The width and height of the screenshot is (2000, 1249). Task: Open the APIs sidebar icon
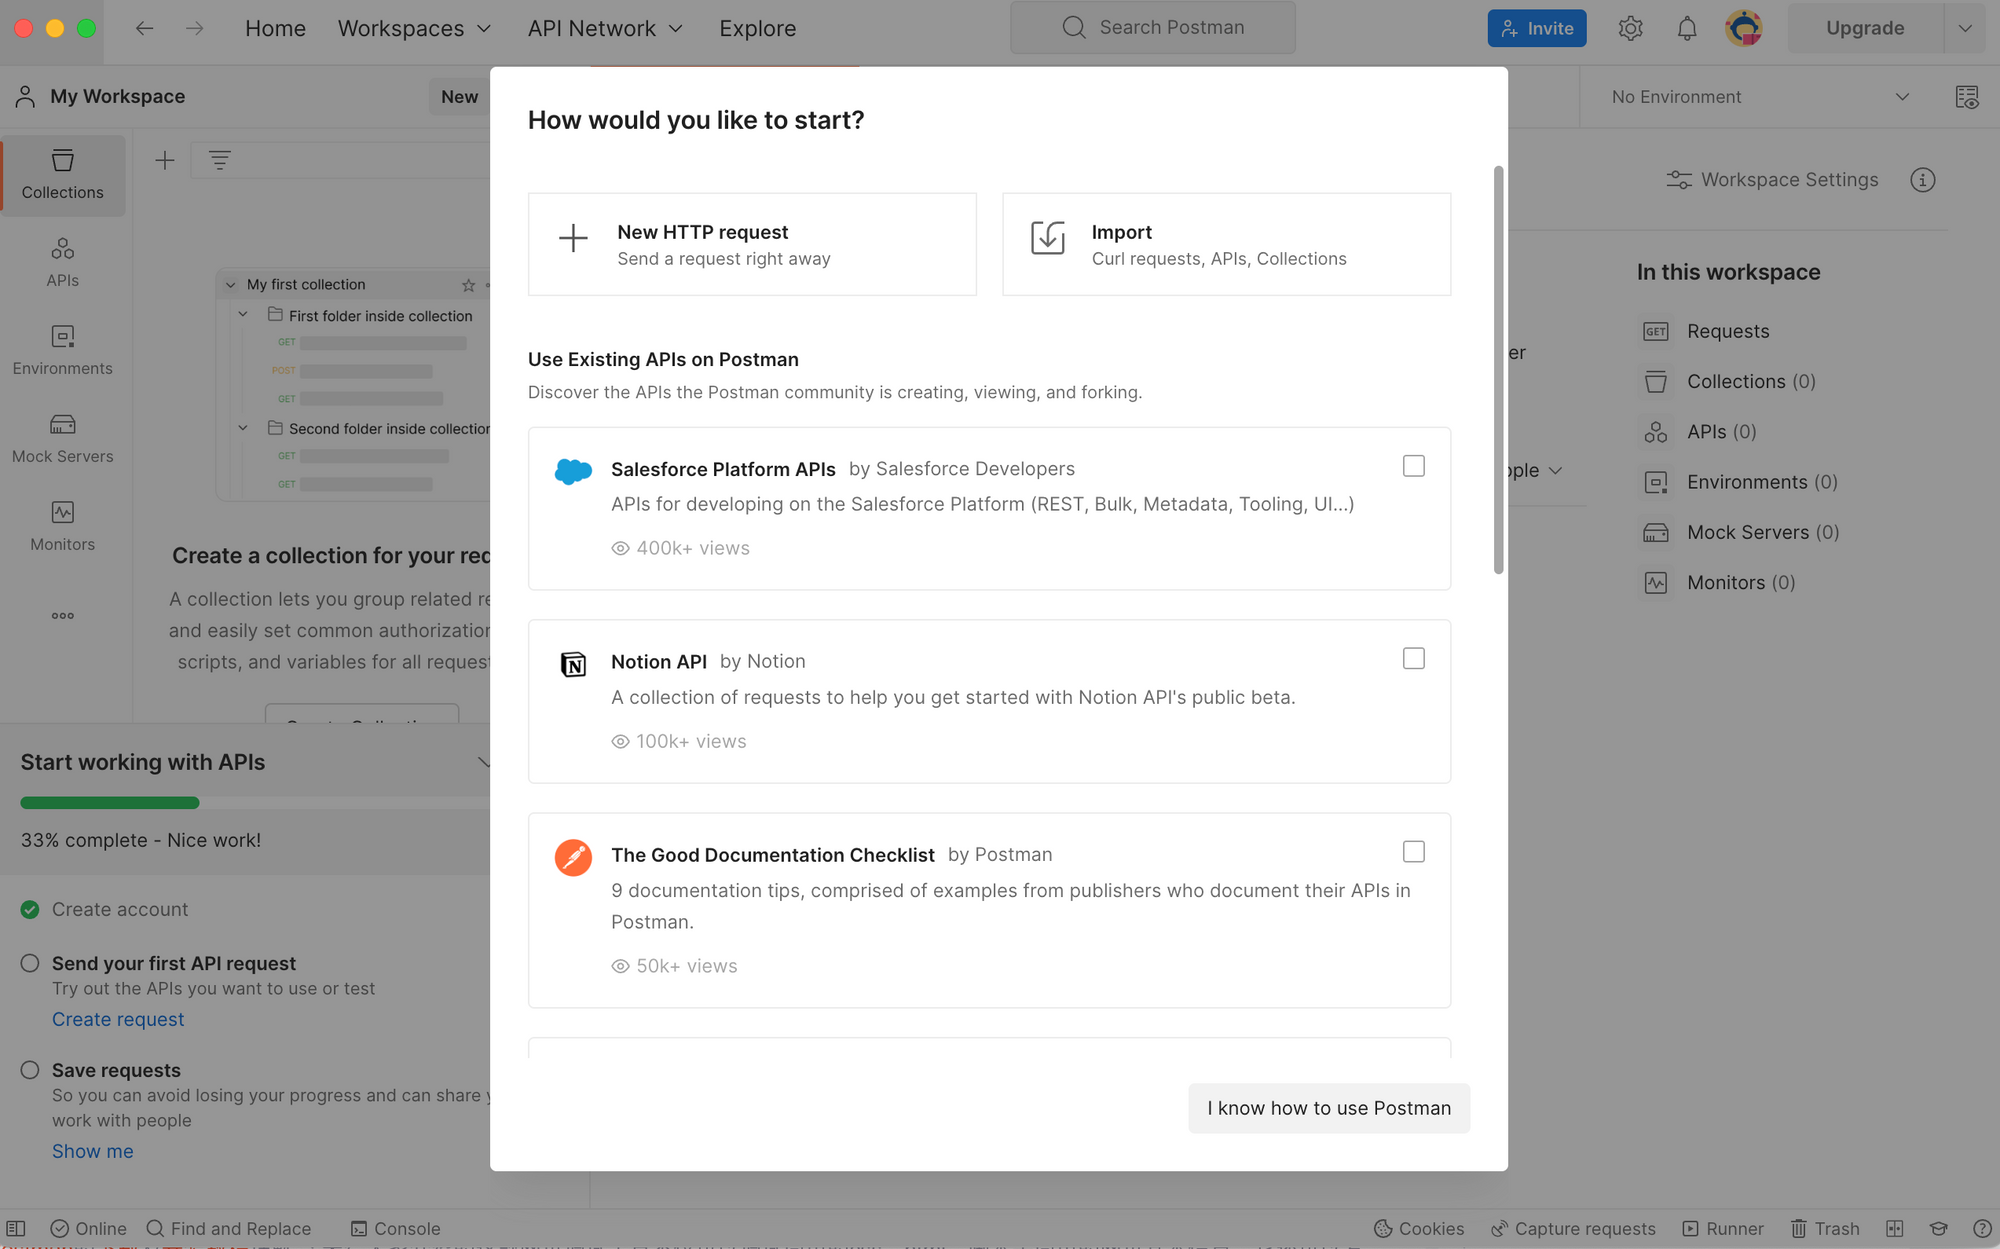click(62, 261)
